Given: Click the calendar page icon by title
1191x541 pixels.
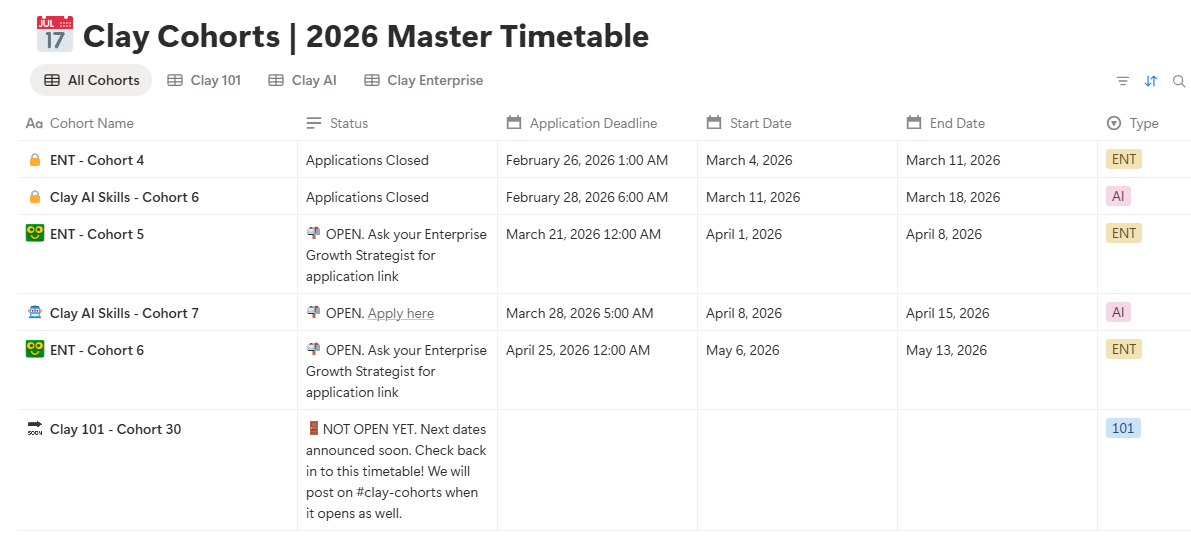Looking at the screenshot, I should pos(55,35).
